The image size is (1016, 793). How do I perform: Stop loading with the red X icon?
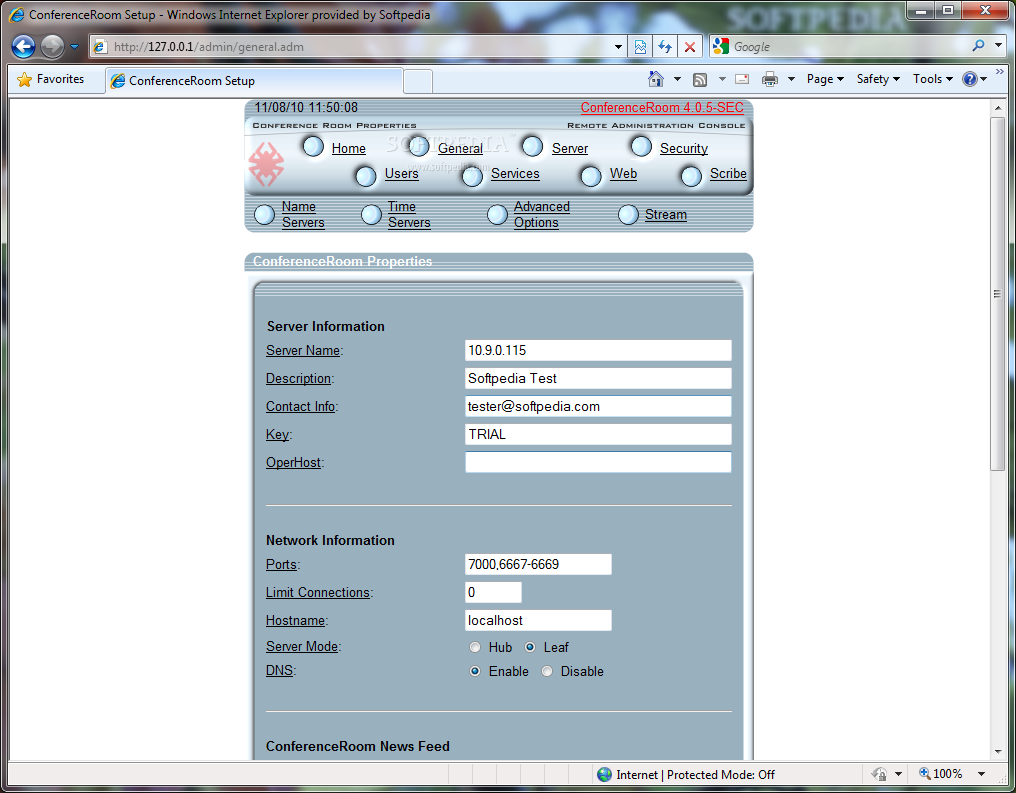tap(689, 47)
